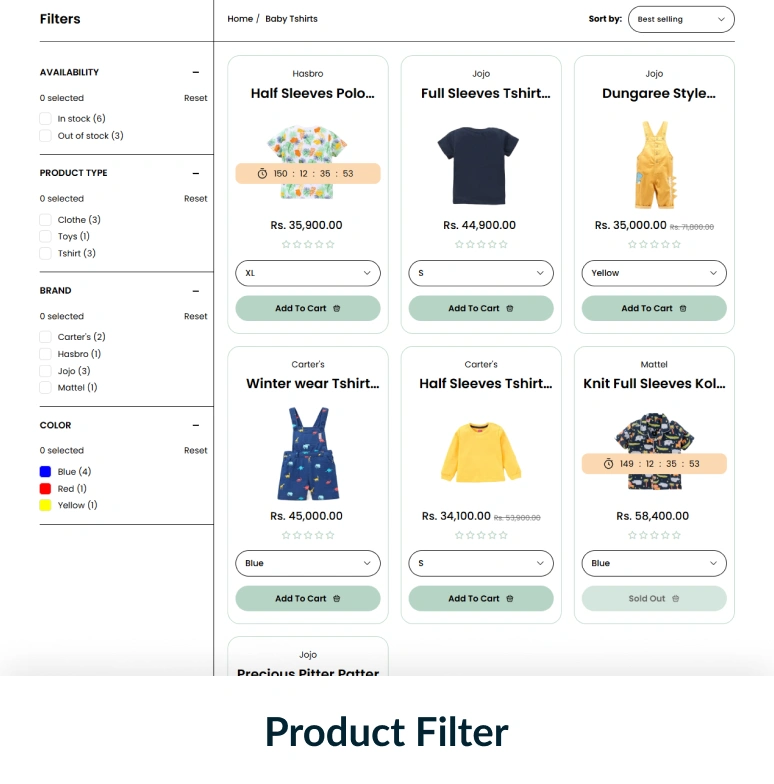Reset the Brand filter selection
Viewport: 774px width, 784px height.
[x=196, y=316]
